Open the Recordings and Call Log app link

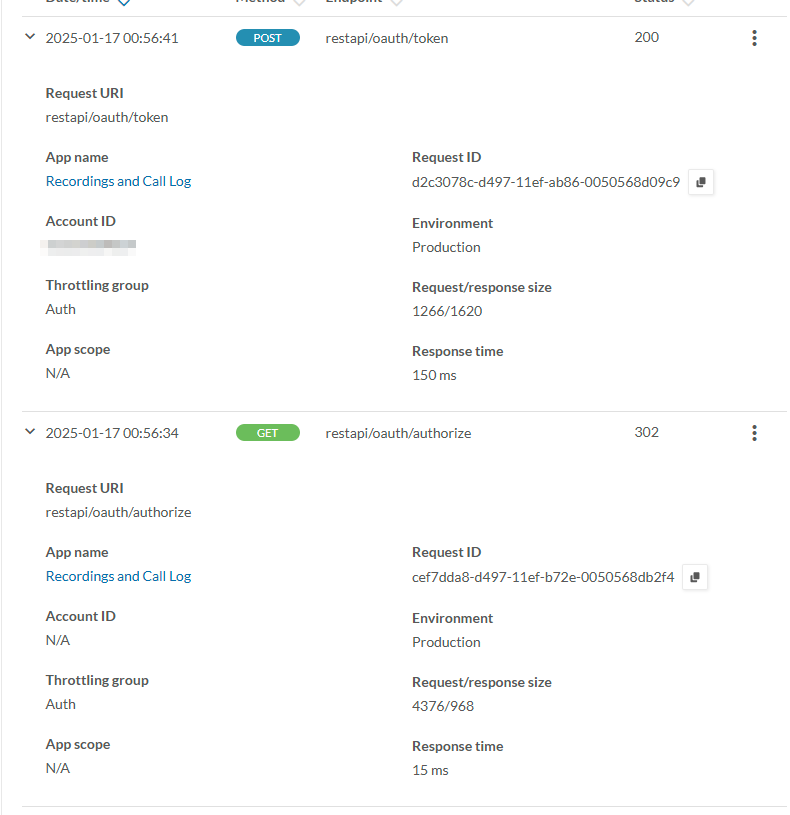pos(118,181)
